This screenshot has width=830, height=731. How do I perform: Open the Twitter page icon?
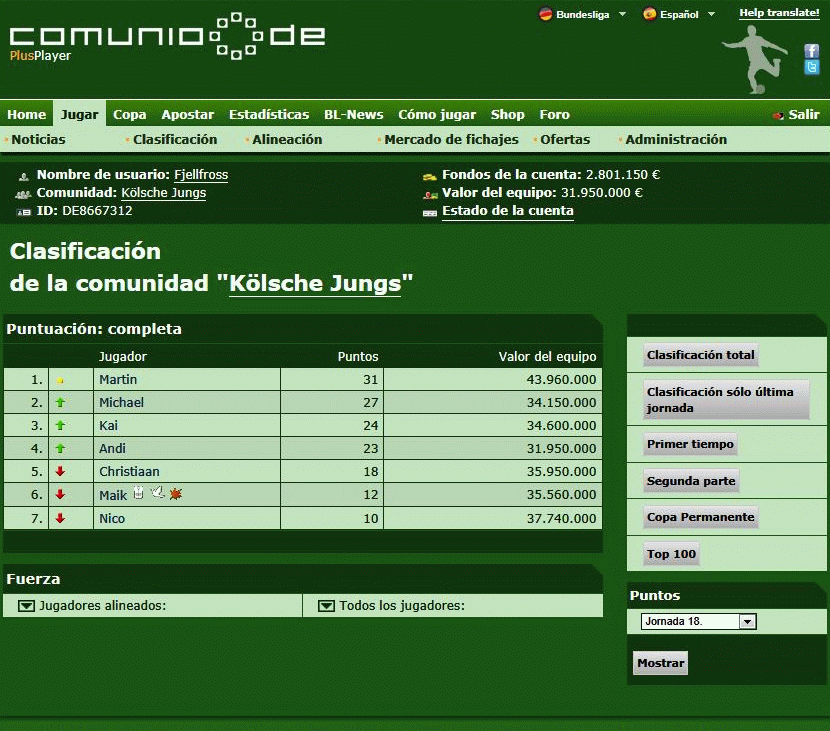coord(812,67)
